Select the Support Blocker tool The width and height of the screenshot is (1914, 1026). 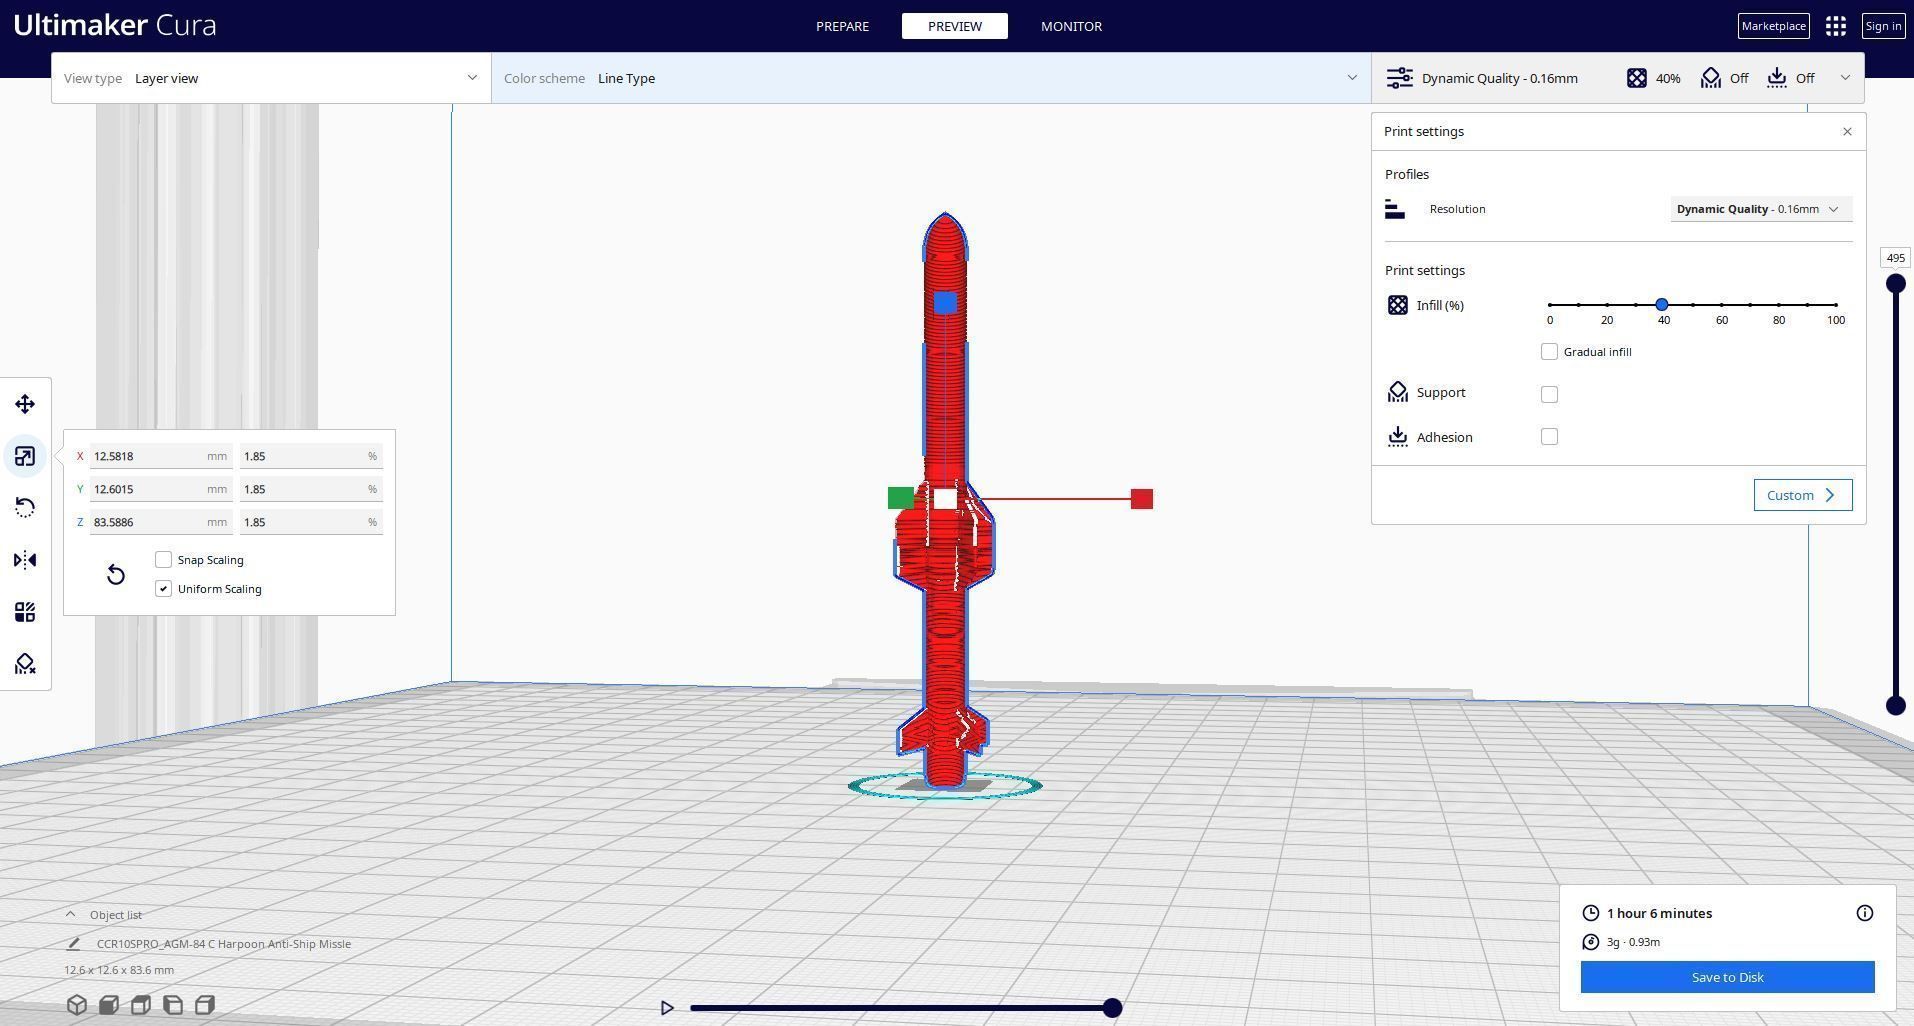(x=25, y=664)
